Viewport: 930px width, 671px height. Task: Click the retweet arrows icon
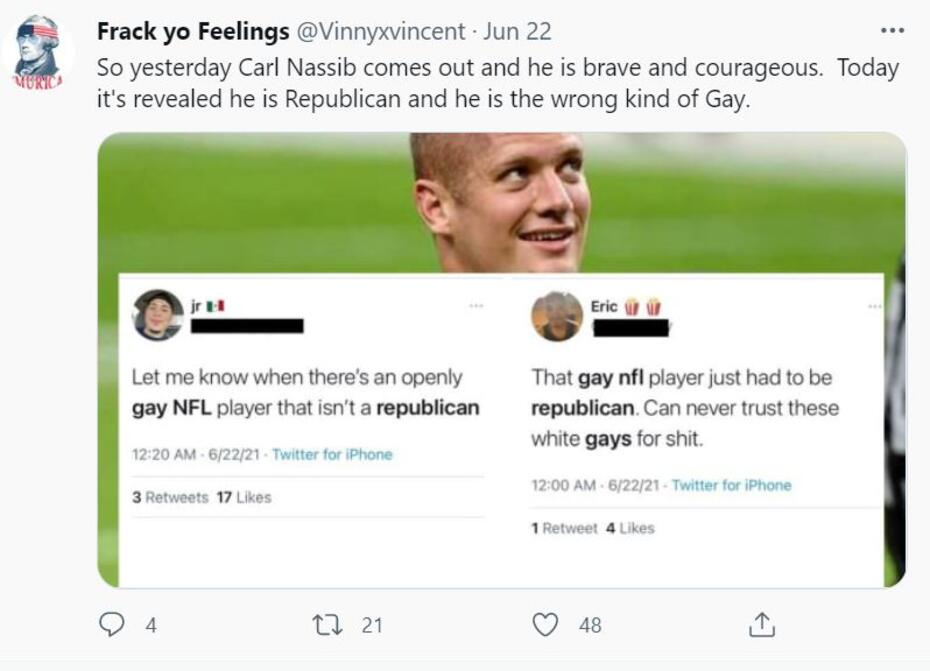point(327,625)
